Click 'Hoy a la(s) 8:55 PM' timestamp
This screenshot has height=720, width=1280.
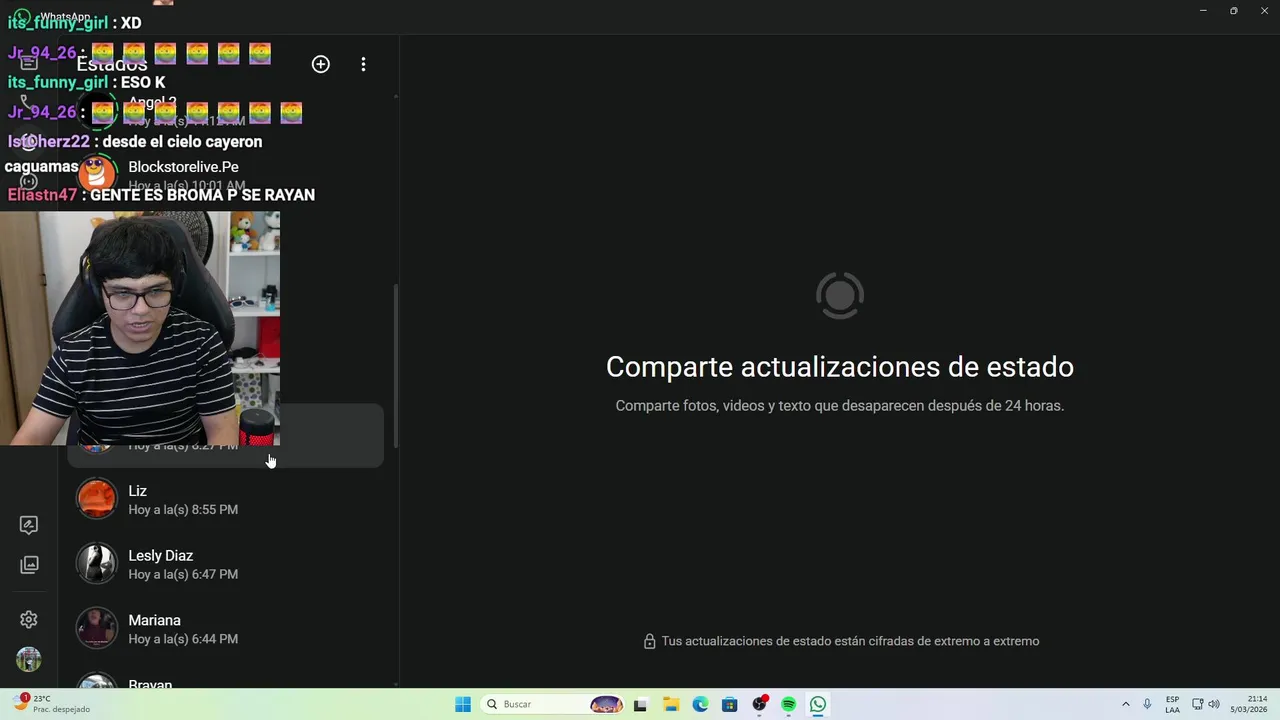point(183,510)
